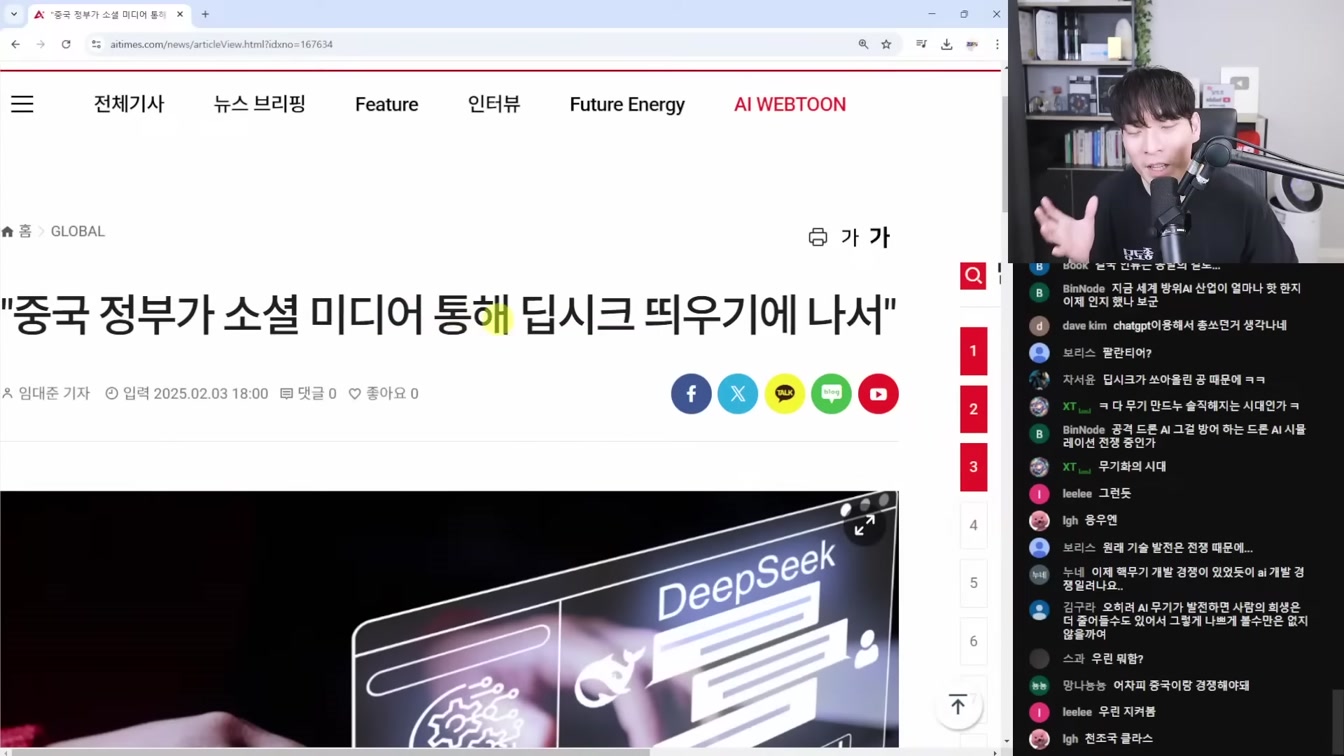The image size is (1344, 756).
Task: Select ranking number 2 button
Action: coord(973,409)
